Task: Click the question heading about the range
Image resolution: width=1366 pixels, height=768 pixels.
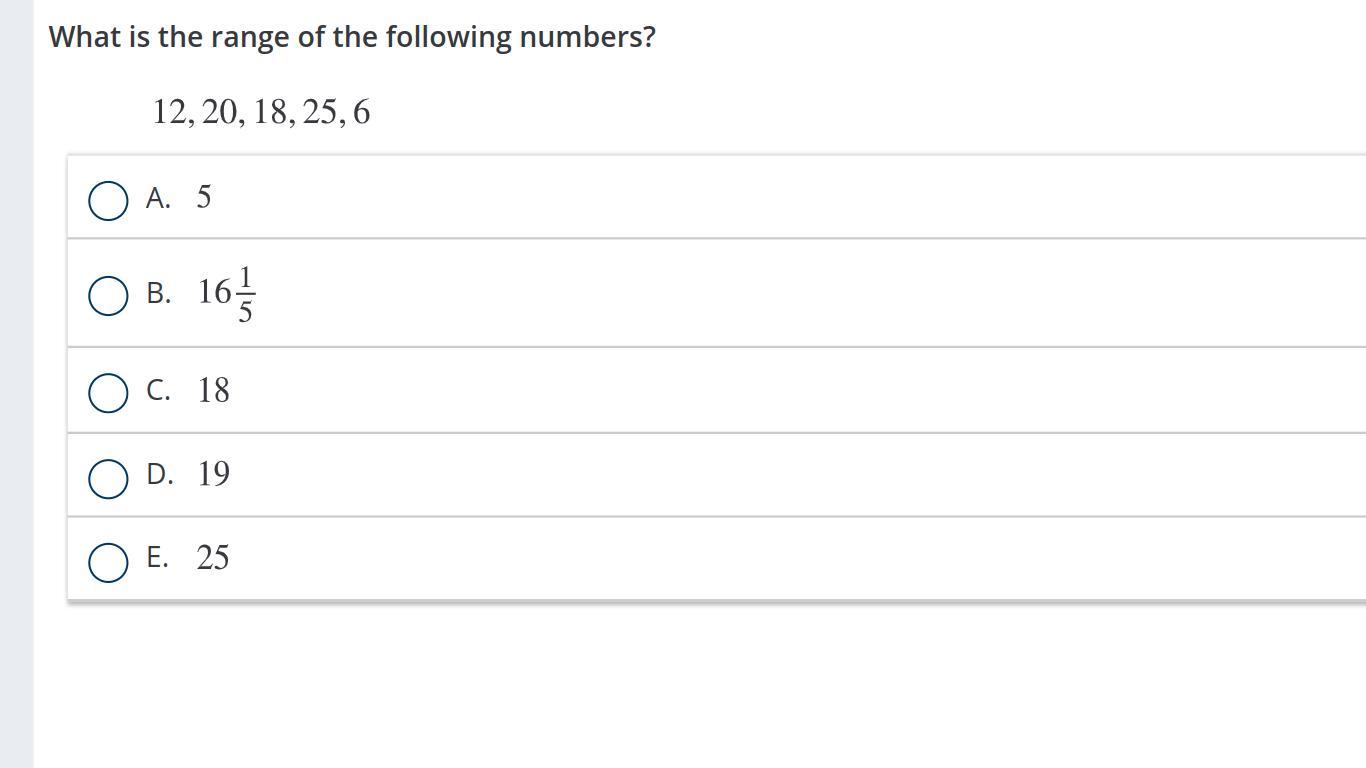Action: click(x=353, y=37)
